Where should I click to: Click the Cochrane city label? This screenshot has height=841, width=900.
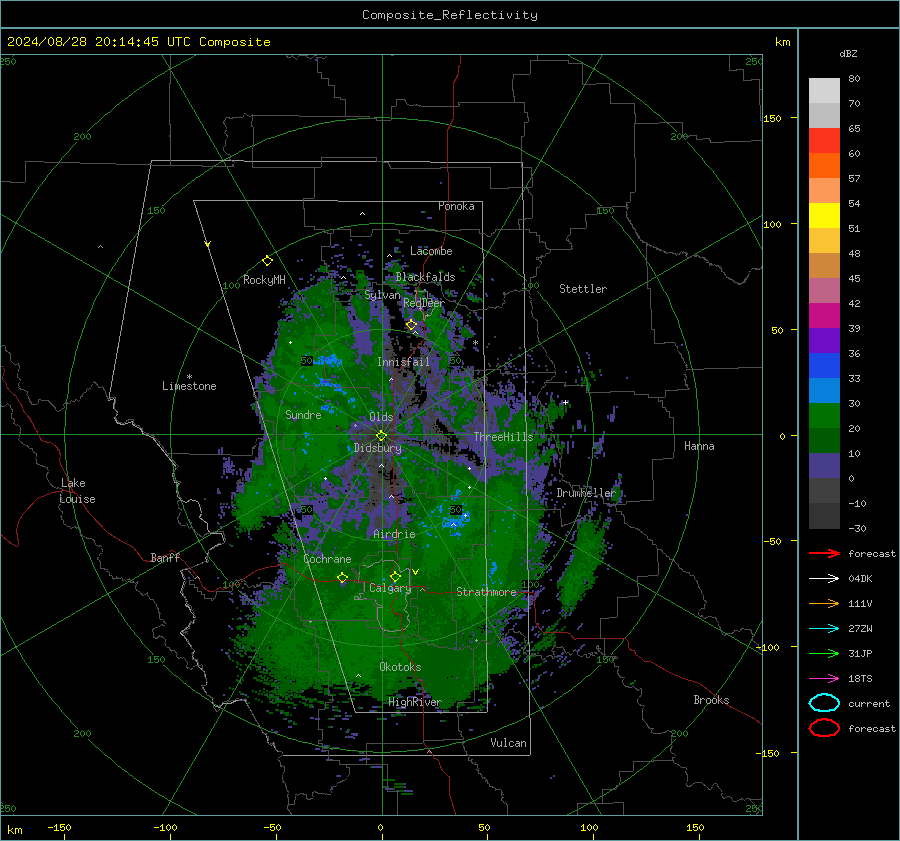(327, 559)
